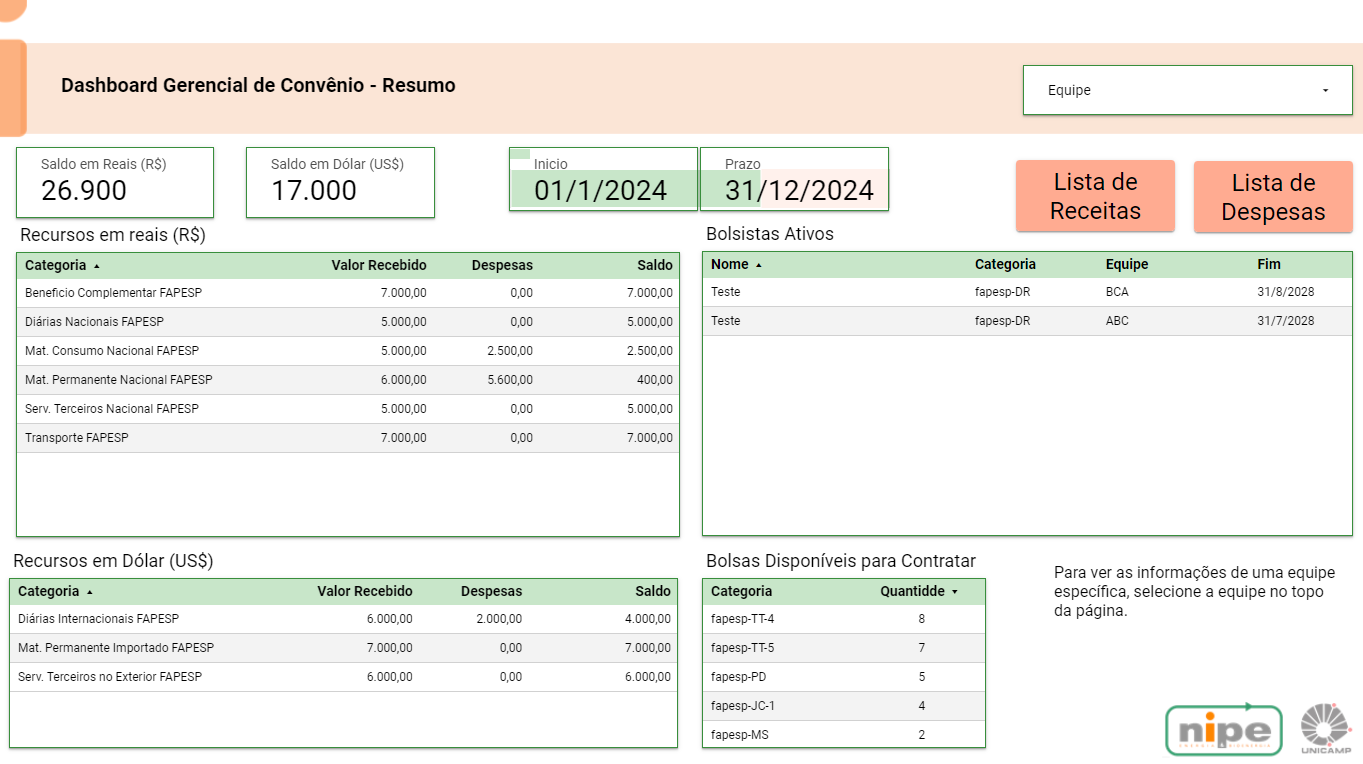This screenshot has width=1363, height=764.
Task: Click Saldo header in dólar table
Action: click(x=652, y=591)
